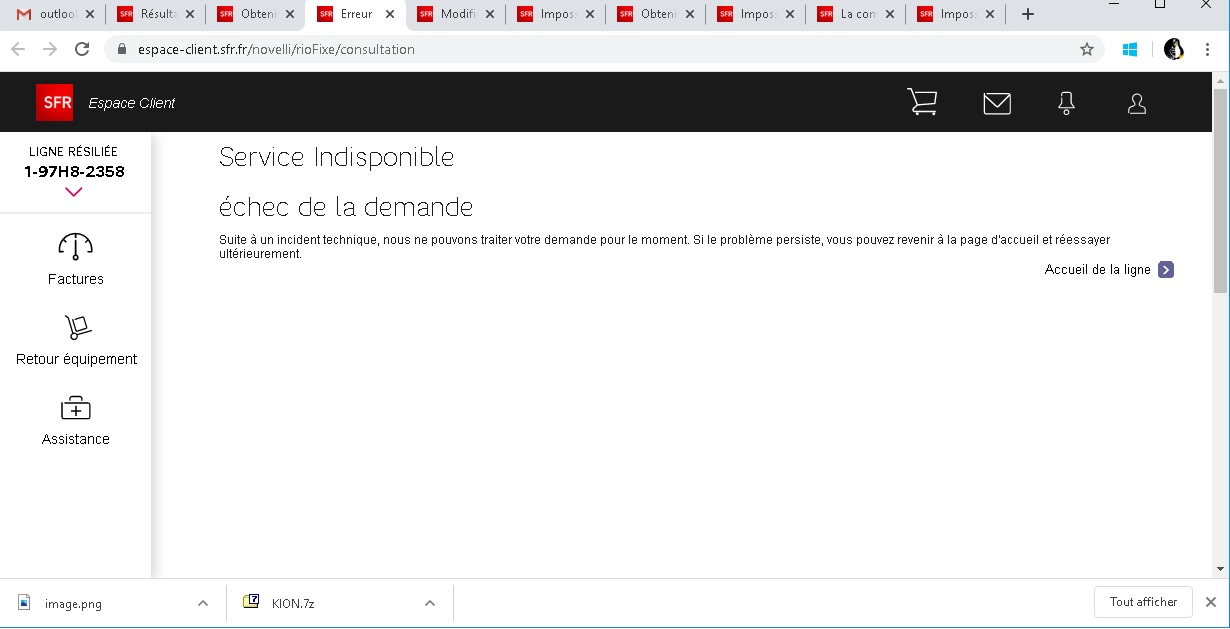Expand the line selector pink chevron
Image resolution: width=1230 pixels, height=629 pixels.
pos(73,192)
